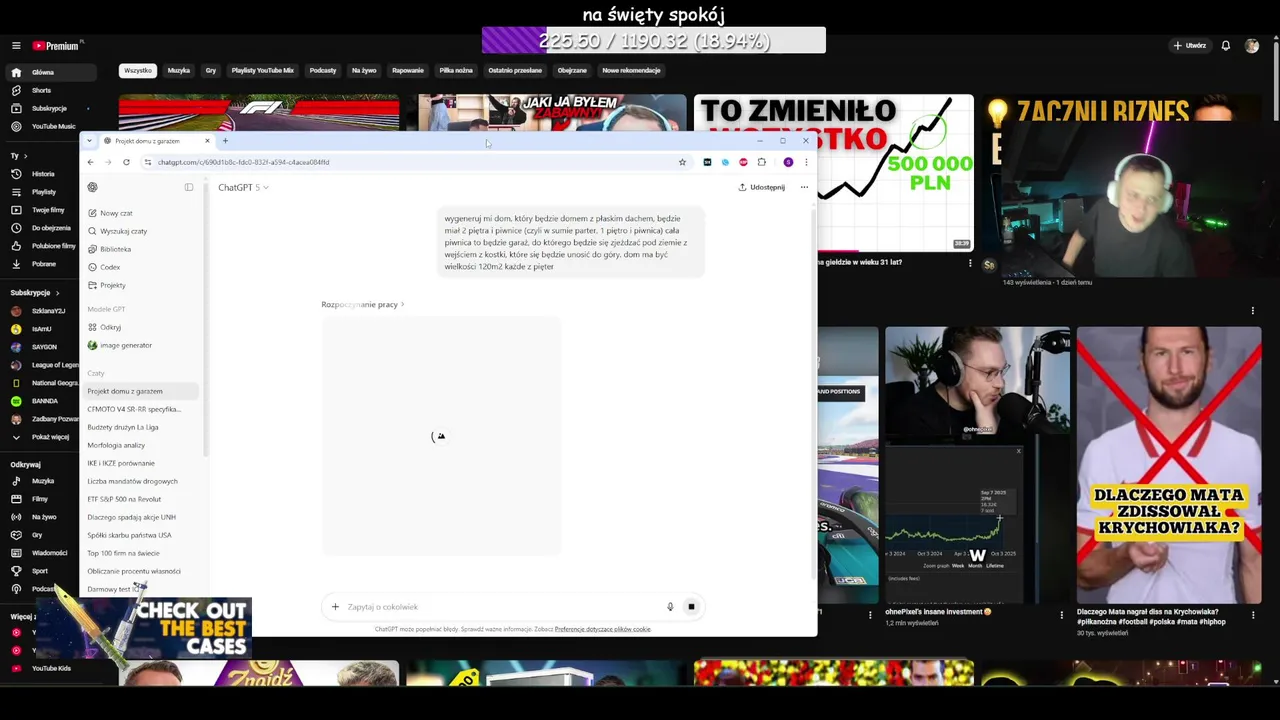This screenshot has height=720, width=1280.
Task: Click the Zapytaj o cokolwiek prompt field
Action: click(x=500, y=607)
